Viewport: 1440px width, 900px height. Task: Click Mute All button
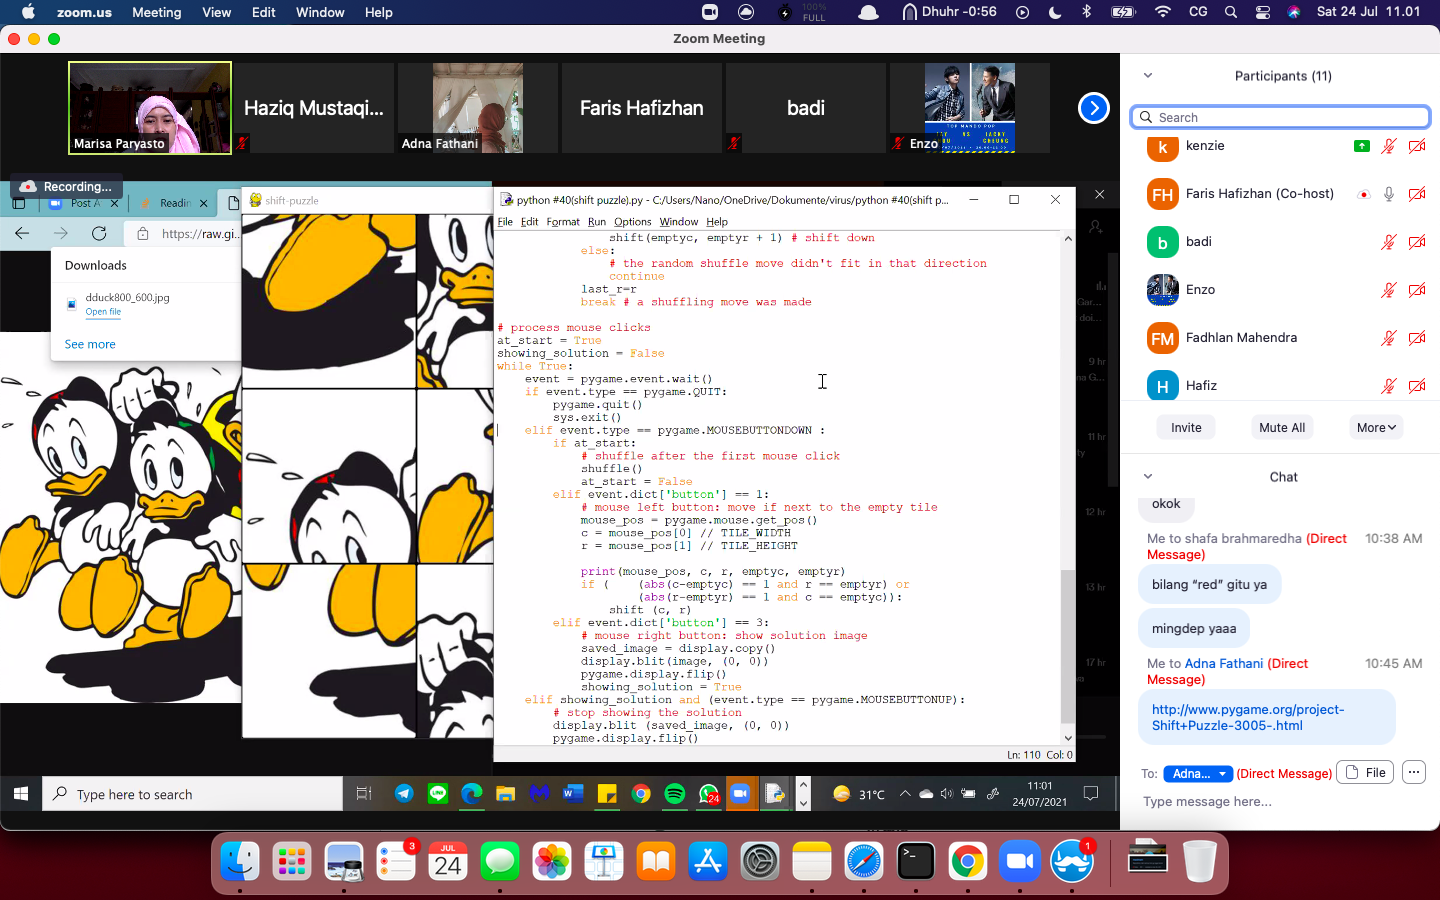click(x=1282, y=427)
